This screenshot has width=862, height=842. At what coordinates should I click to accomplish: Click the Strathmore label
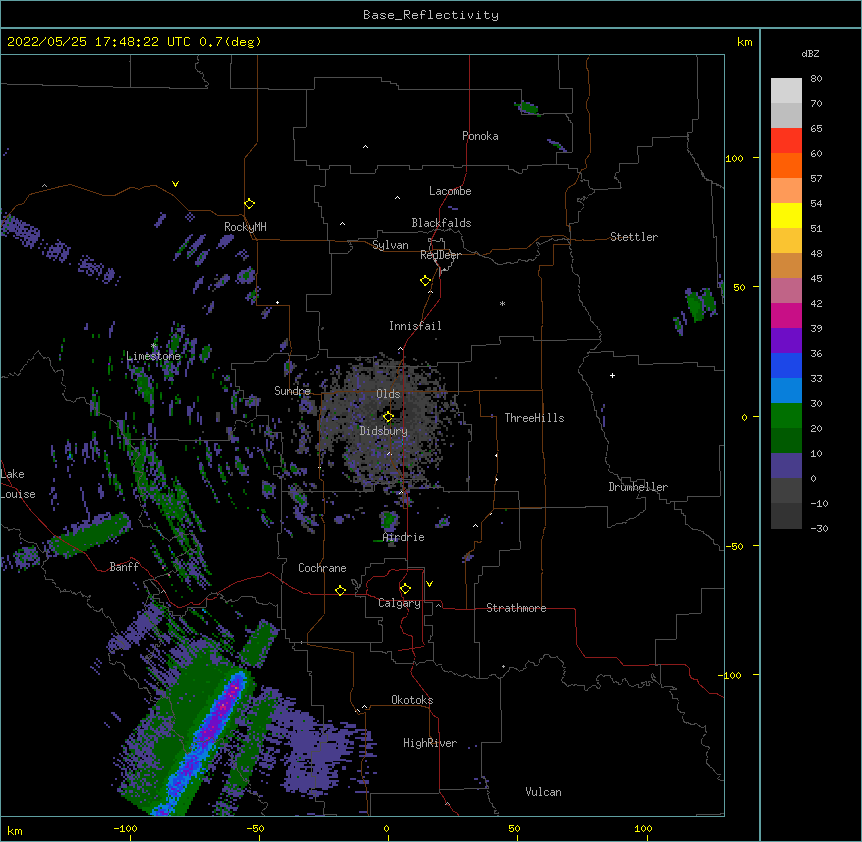tap(516, 608)
